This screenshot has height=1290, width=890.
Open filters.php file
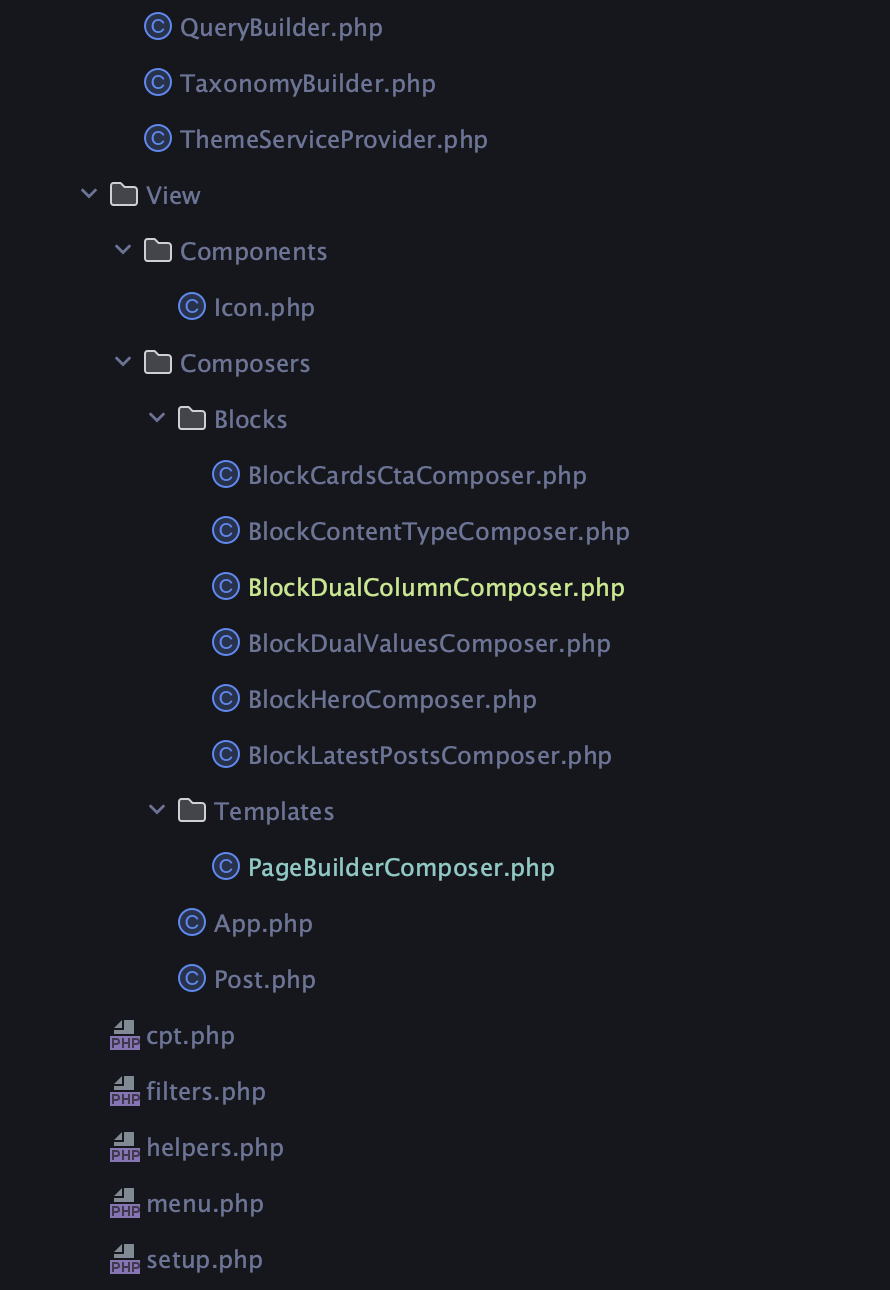click(206, 1091)
